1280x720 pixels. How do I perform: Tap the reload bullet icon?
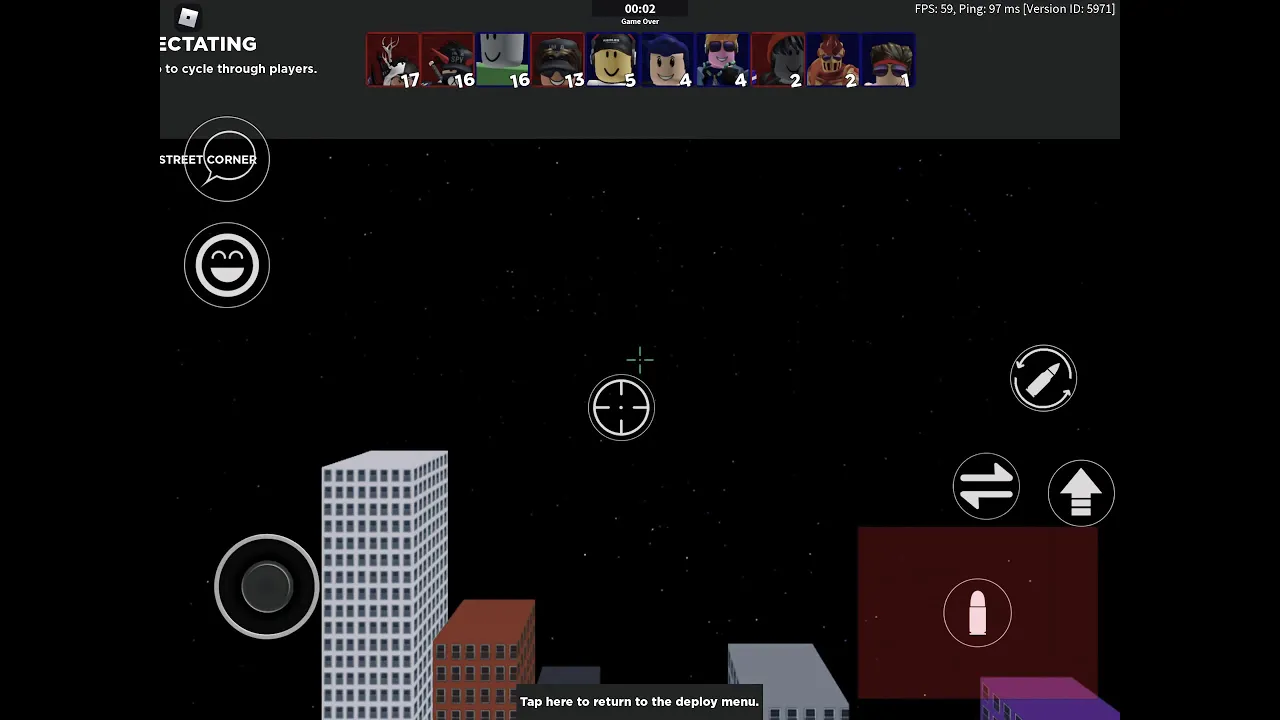tap(1043, 378)
